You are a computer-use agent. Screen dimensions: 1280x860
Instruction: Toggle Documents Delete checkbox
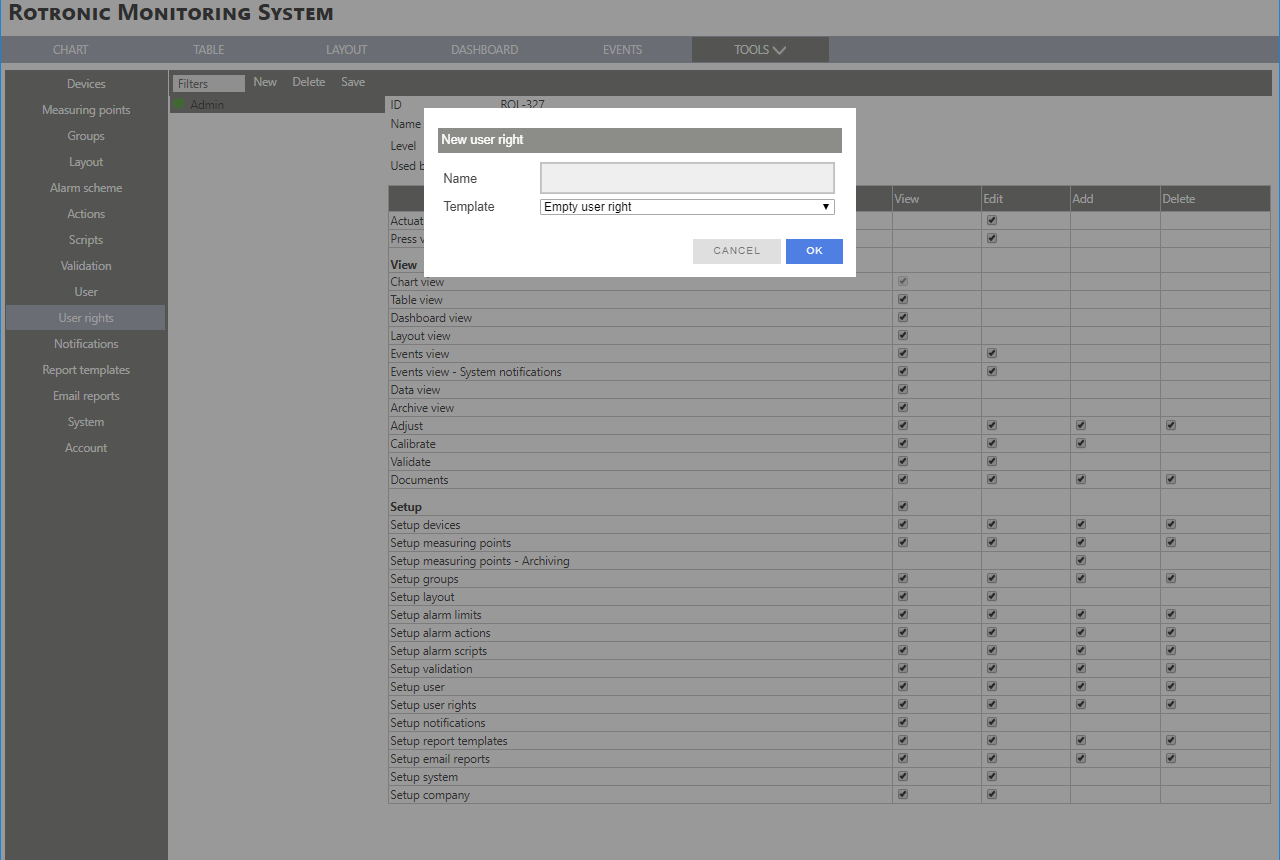[x=1171, y=480]
